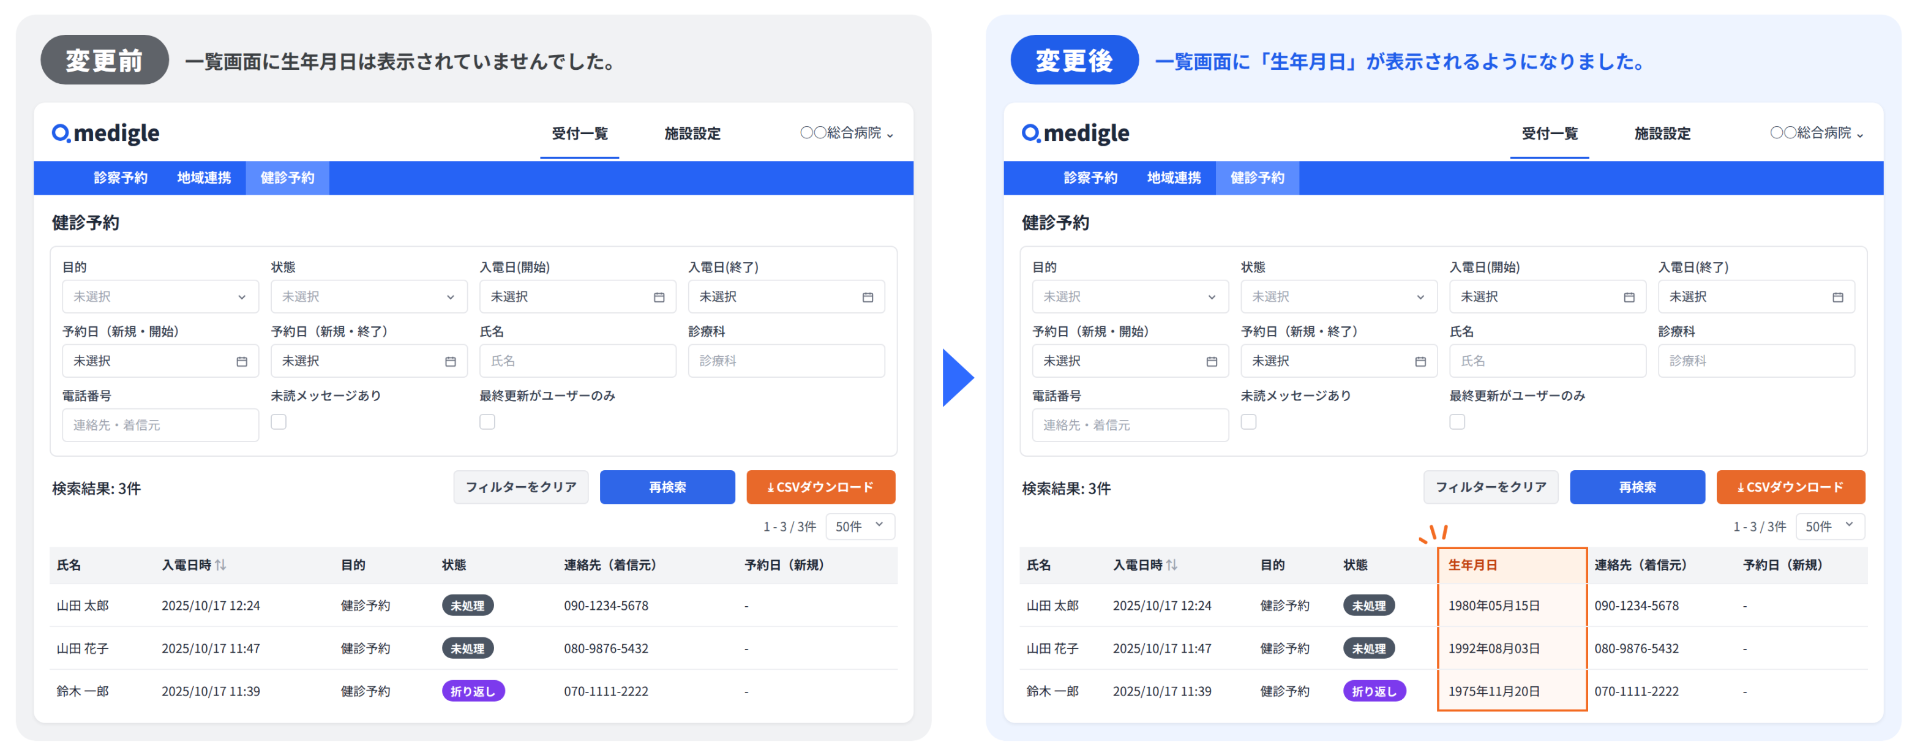This screenshot has height=756, width=1920.
Task: Open calendar icon for 予約日(新規・開始) in before panel
Action: point(242,361)
